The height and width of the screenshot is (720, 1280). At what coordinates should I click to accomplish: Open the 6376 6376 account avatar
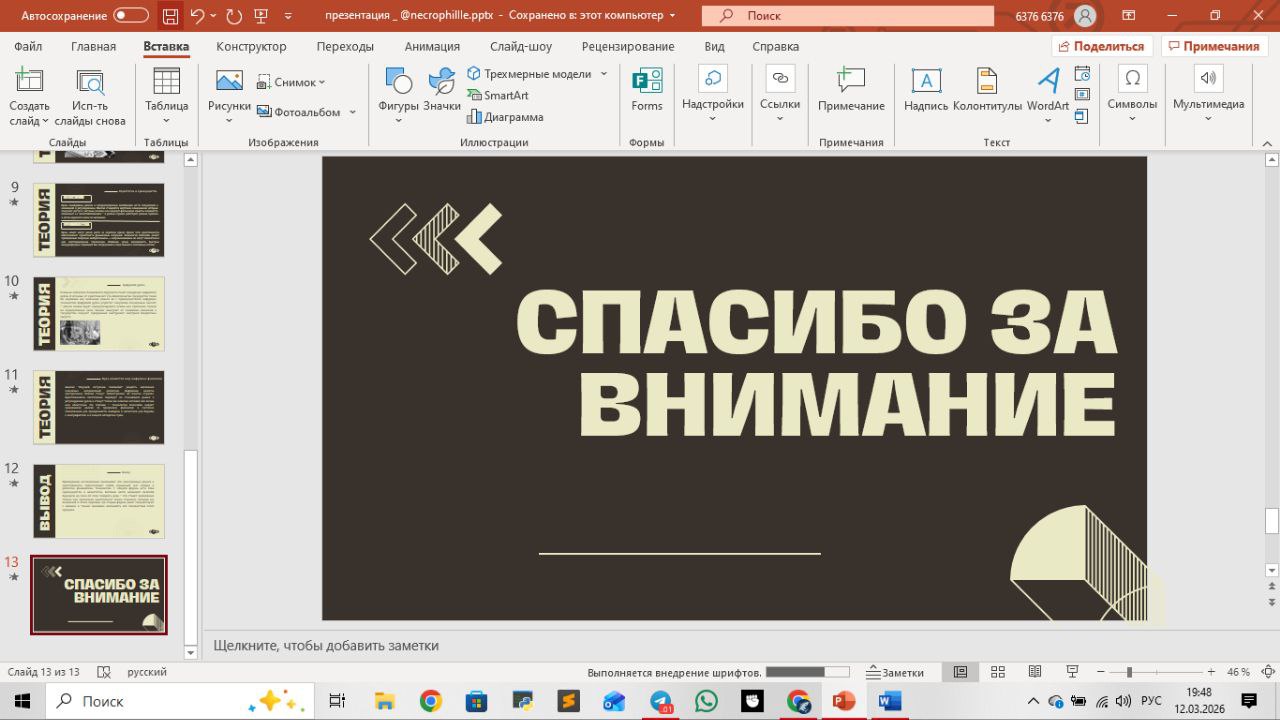pyautogui.click(x=1085, y=16)
